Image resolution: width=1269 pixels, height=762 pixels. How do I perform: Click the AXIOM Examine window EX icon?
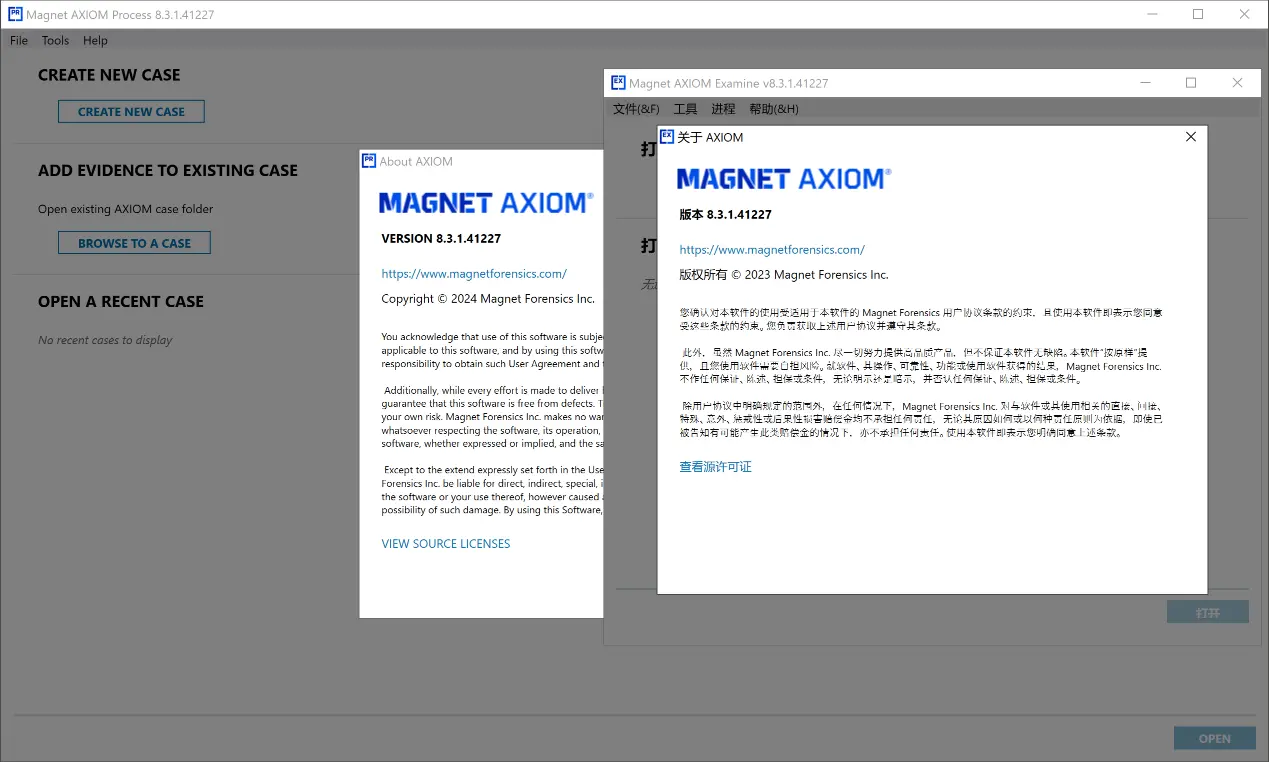[618, 82]
